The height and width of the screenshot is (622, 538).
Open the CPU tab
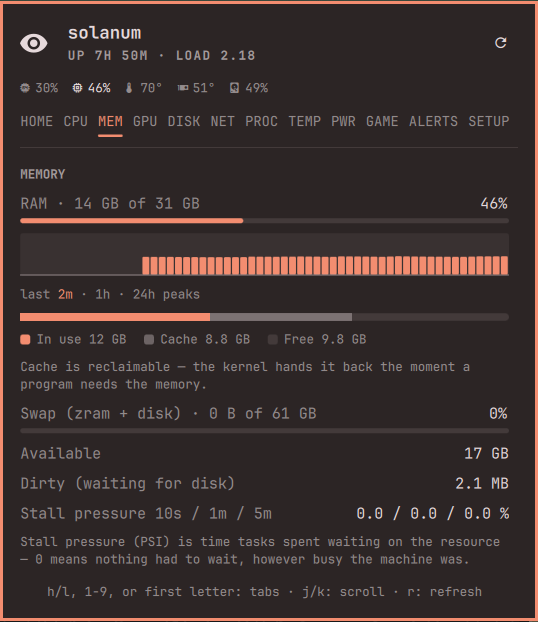coord(75,121)
